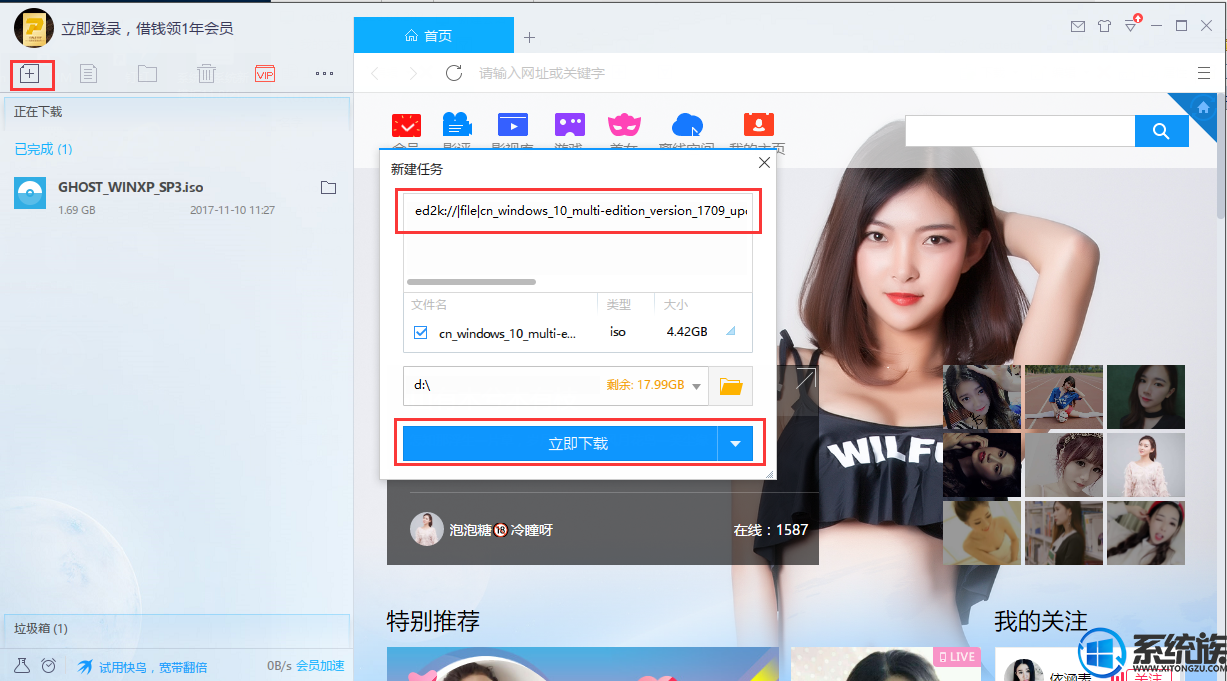Open the blue movie camera icon
Image resolution: width=1227 pixels, height=681 pixels.
click(458, 125)
